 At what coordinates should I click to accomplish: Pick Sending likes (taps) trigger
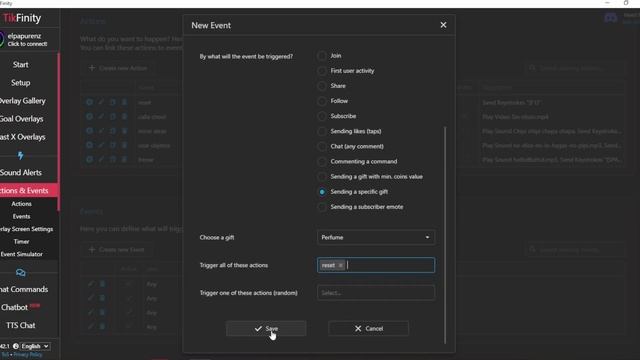[x=322, y=131]
